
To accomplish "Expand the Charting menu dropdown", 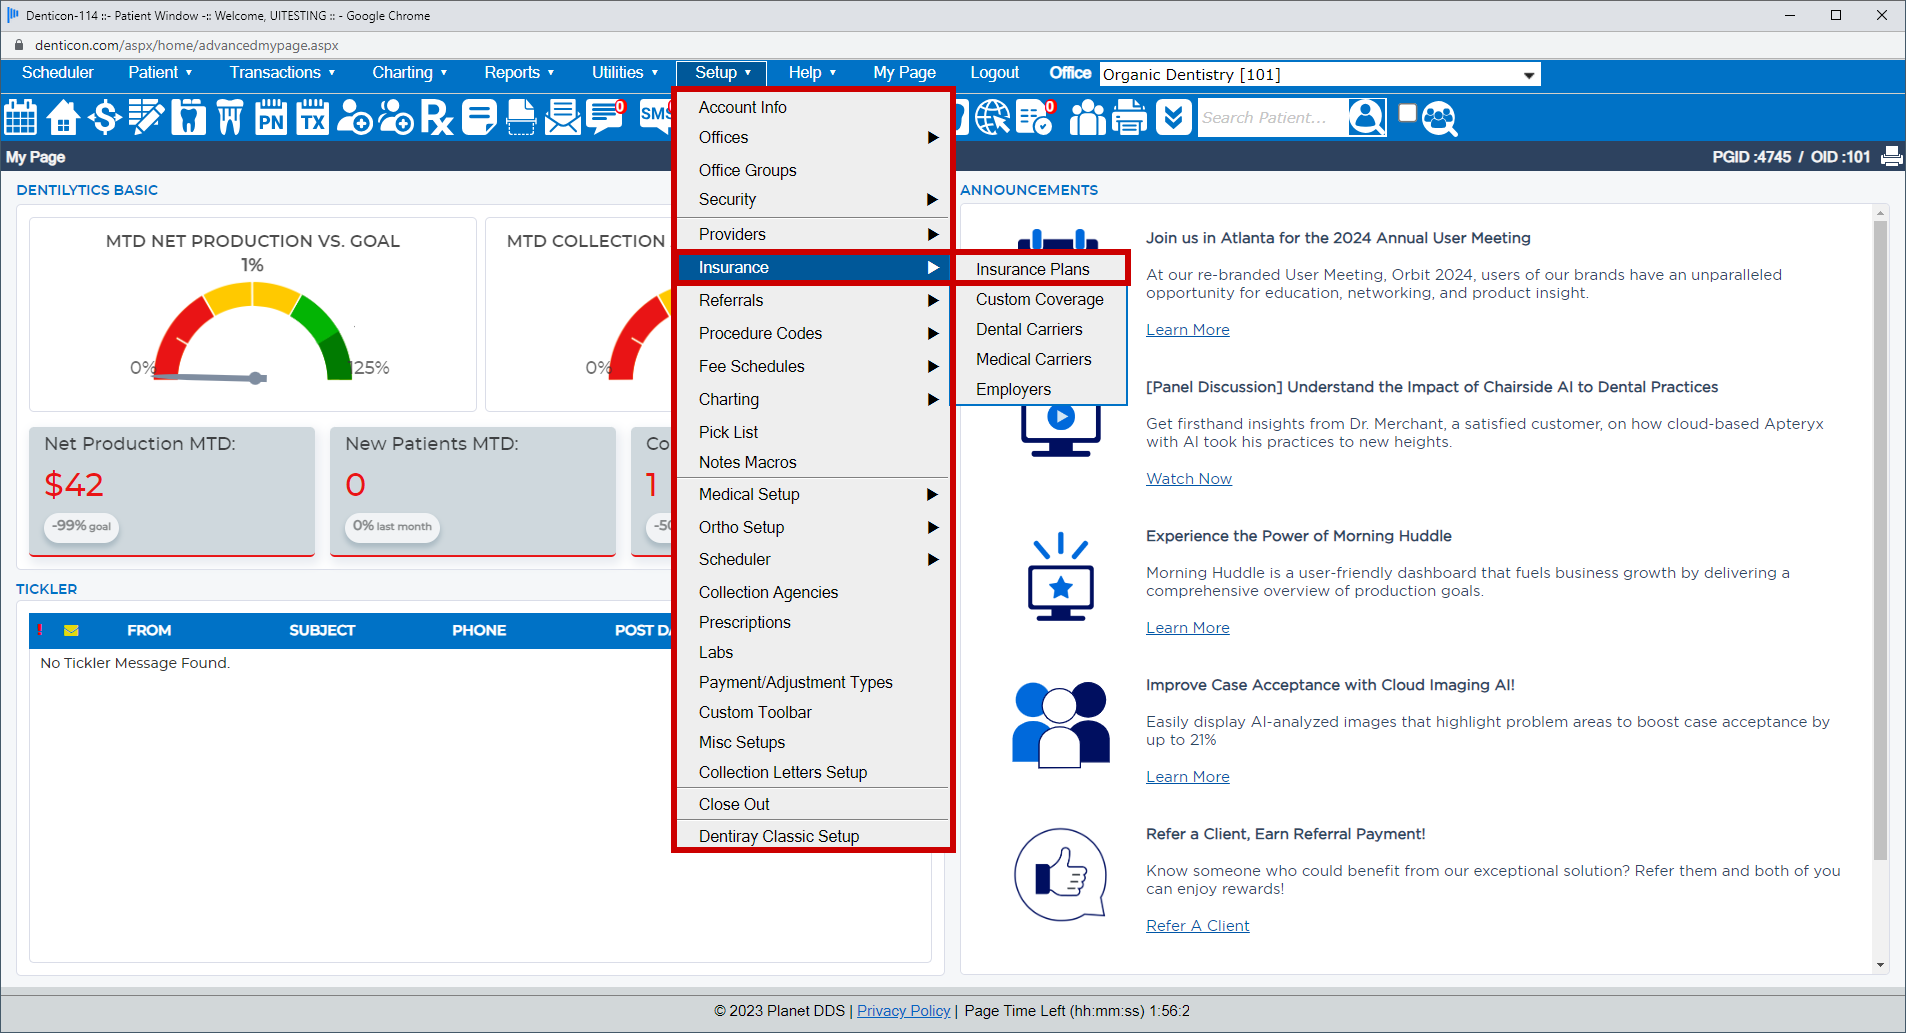I will point(410,72).
